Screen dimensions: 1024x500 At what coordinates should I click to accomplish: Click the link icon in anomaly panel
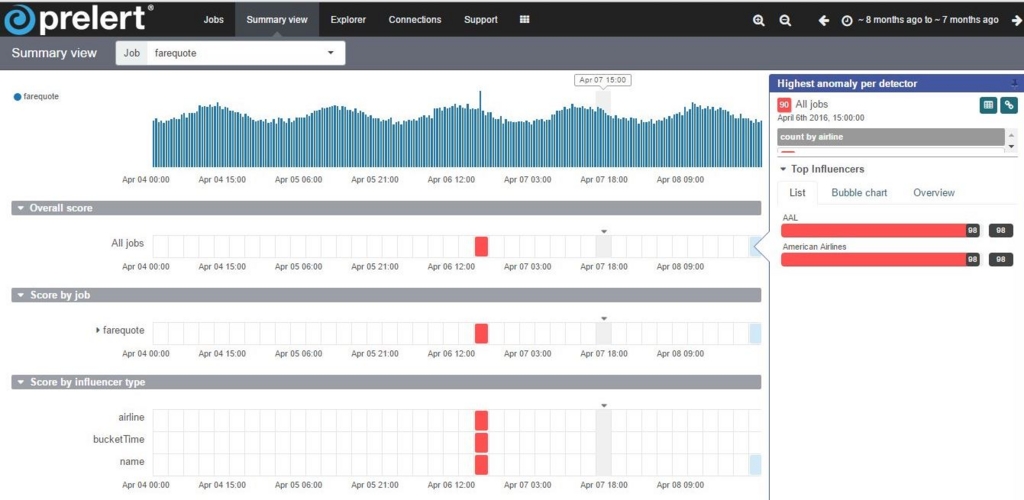(1009, 104)
